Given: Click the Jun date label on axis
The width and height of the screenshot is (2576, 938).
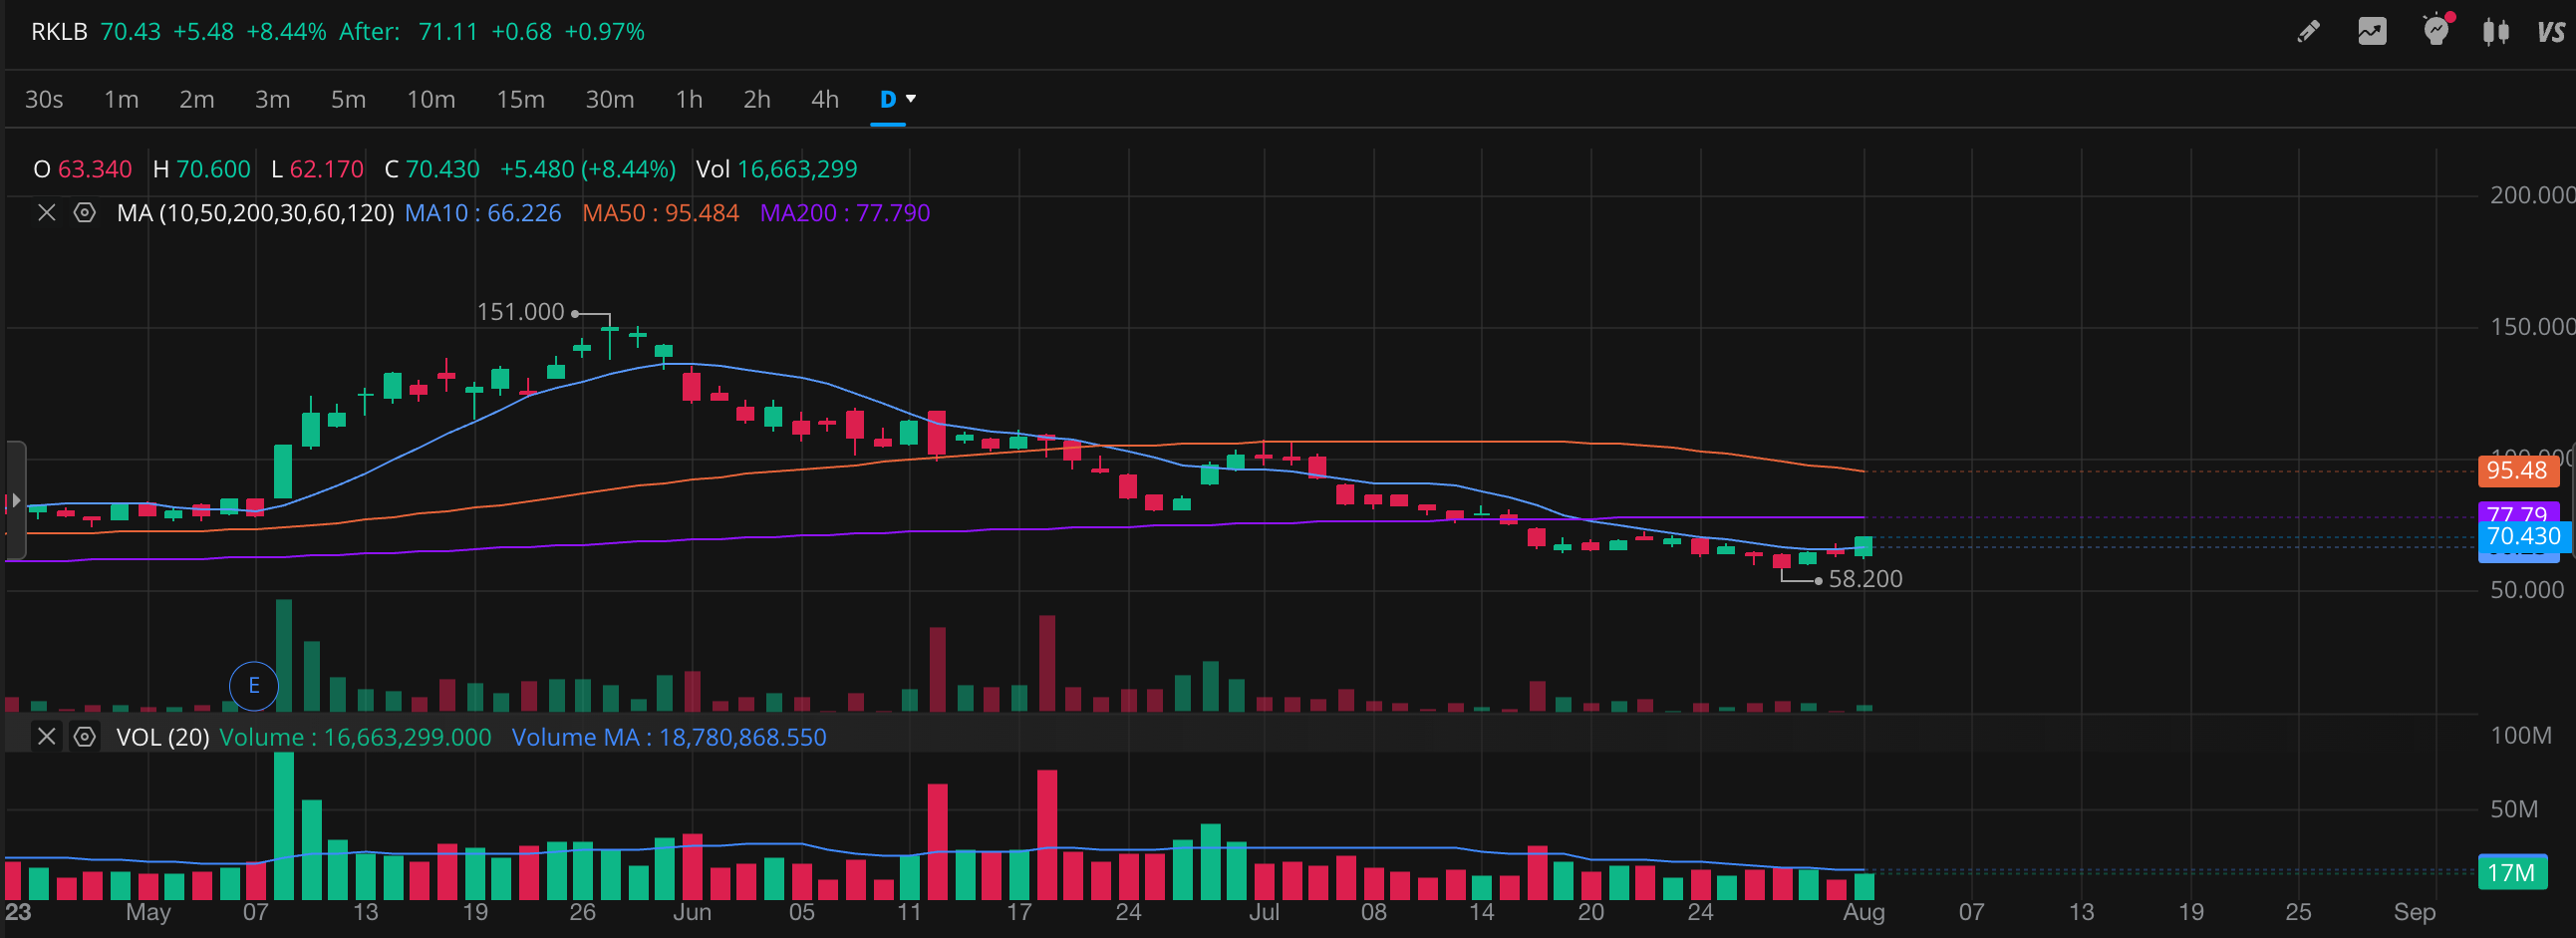Looking at the screenshot, I should click(692, 912).
